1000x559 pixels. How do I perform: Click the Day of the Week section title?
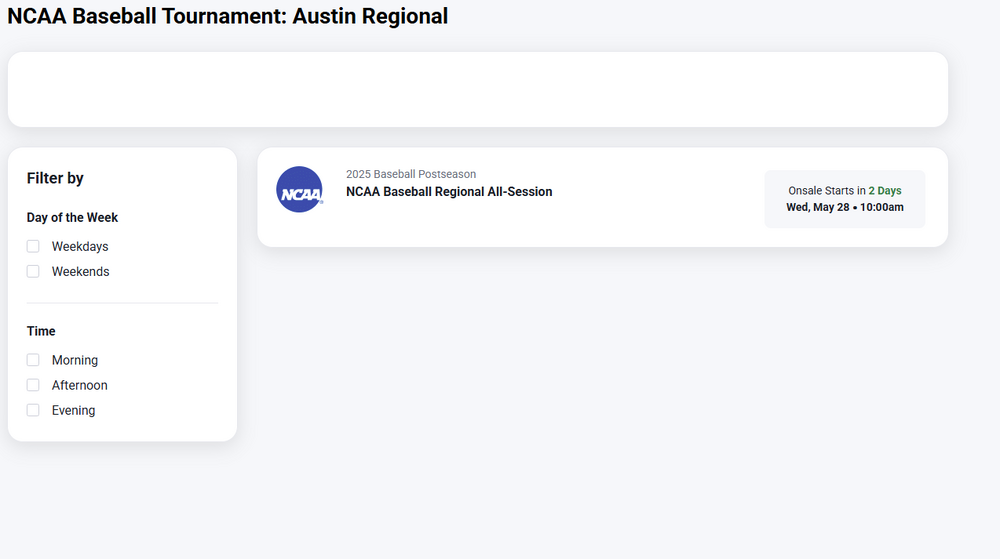pyautogui.click(x=72, y=217)
